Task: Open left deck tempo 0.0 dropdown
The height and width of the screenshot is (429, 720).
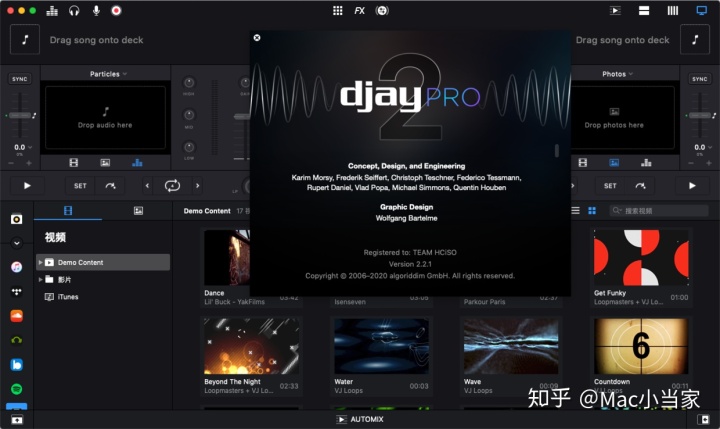Action: tap(23, 147)
